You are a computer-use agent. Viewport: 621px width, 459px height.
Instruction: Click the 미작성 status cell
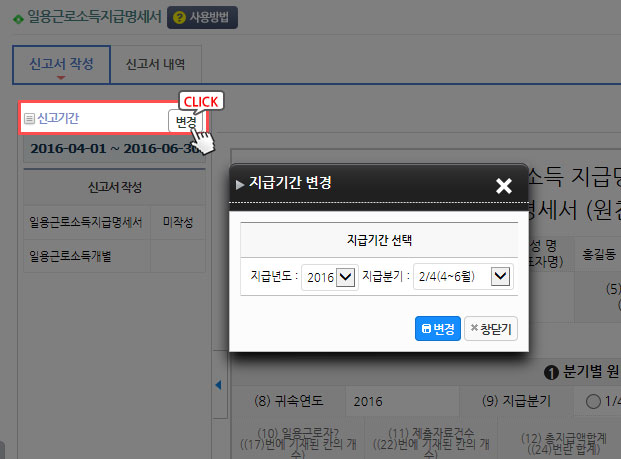pyautogui.click(x=178, y=222)
